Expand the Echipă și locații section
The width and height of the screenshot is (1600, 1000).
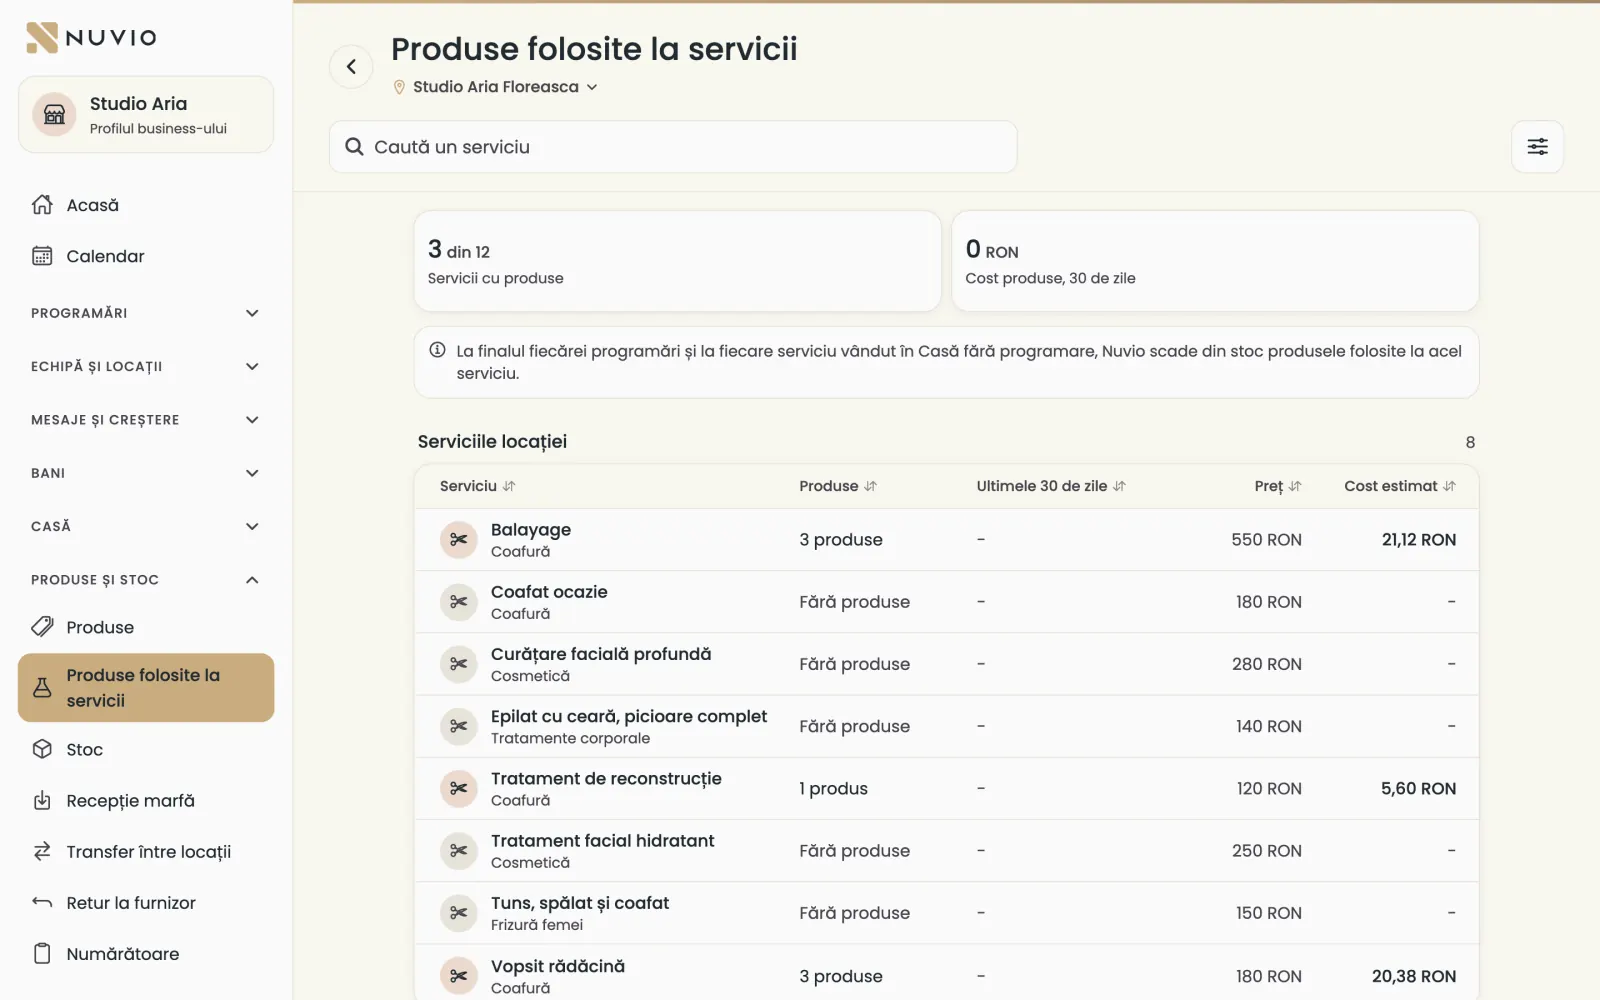click(146, 366)
